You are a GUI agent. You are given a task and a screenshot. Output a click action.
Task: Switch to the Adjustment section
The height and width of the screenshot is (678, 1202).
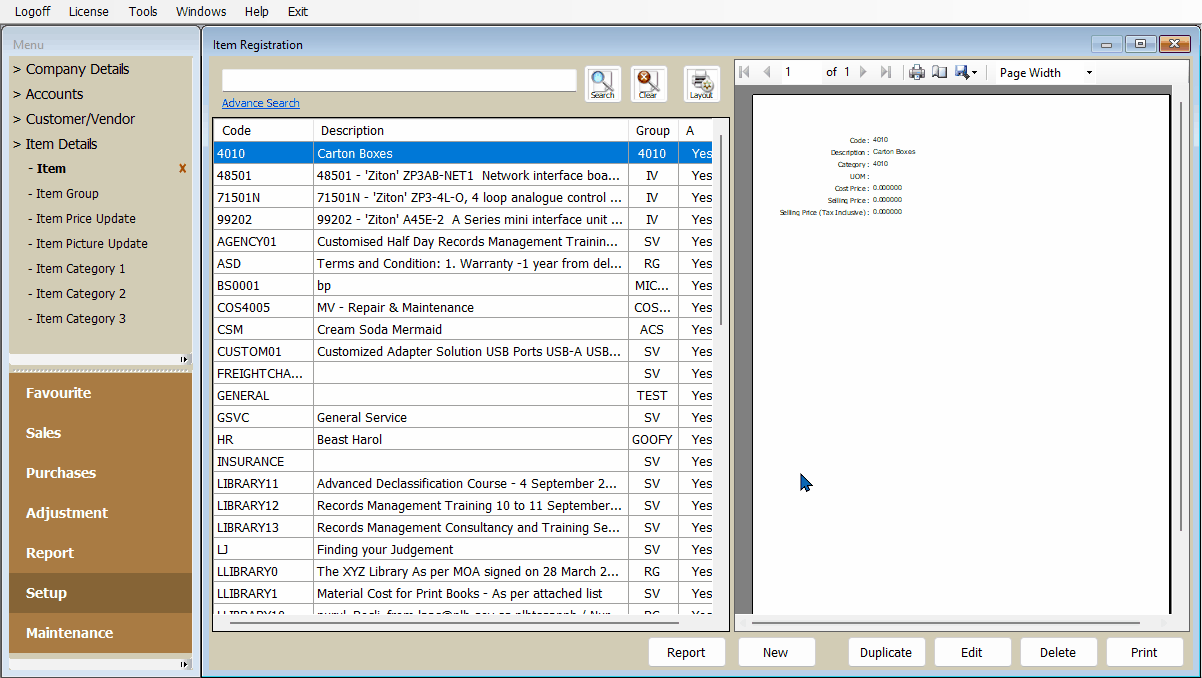pyautogui.click(x=100, y=513)
